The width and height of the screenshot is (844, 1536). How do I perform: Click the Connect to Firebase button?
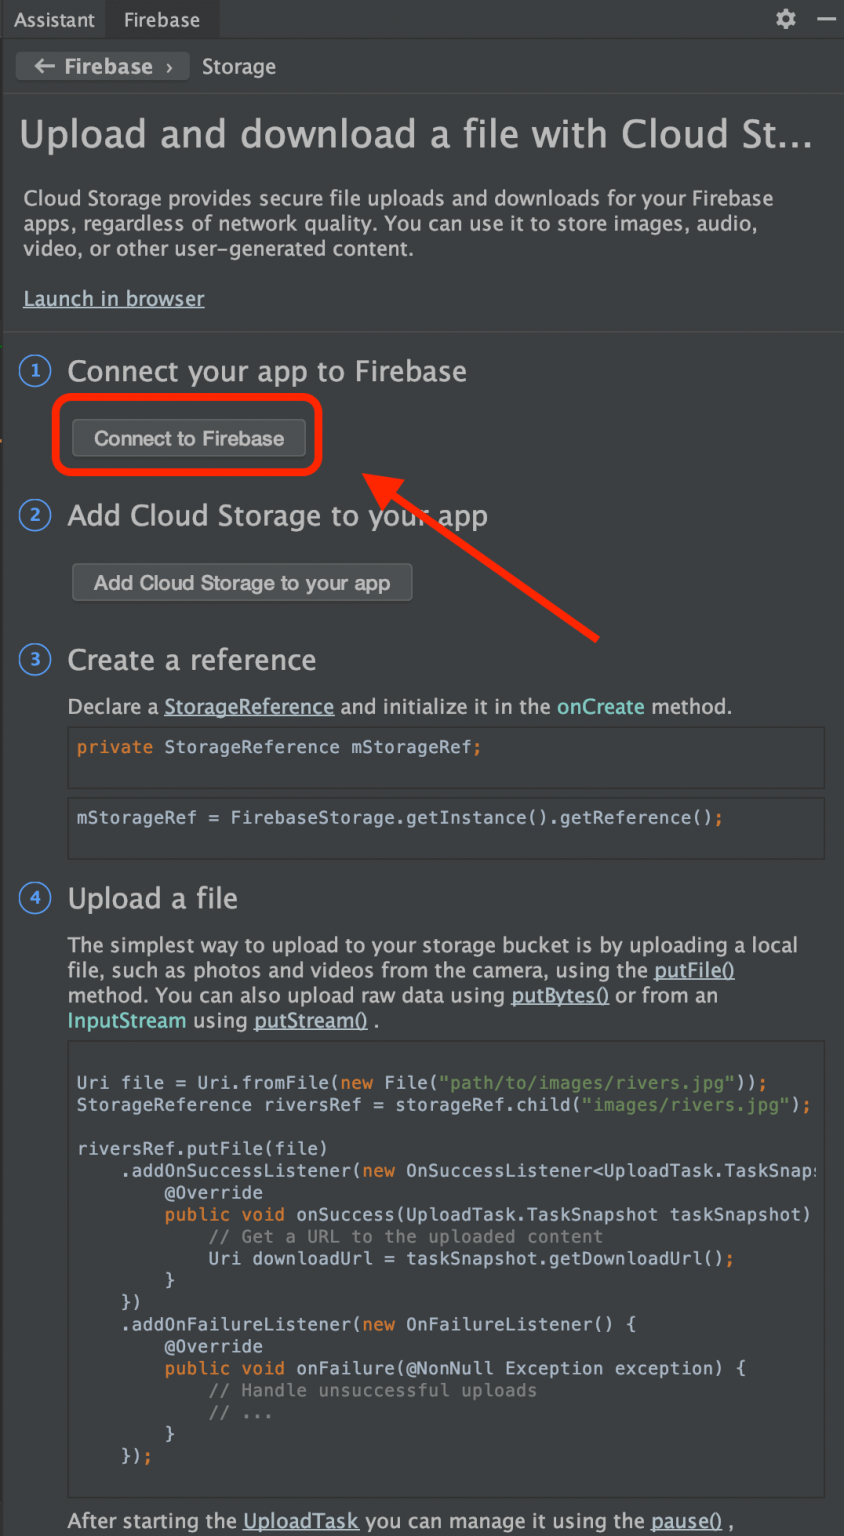coord(188,438)
